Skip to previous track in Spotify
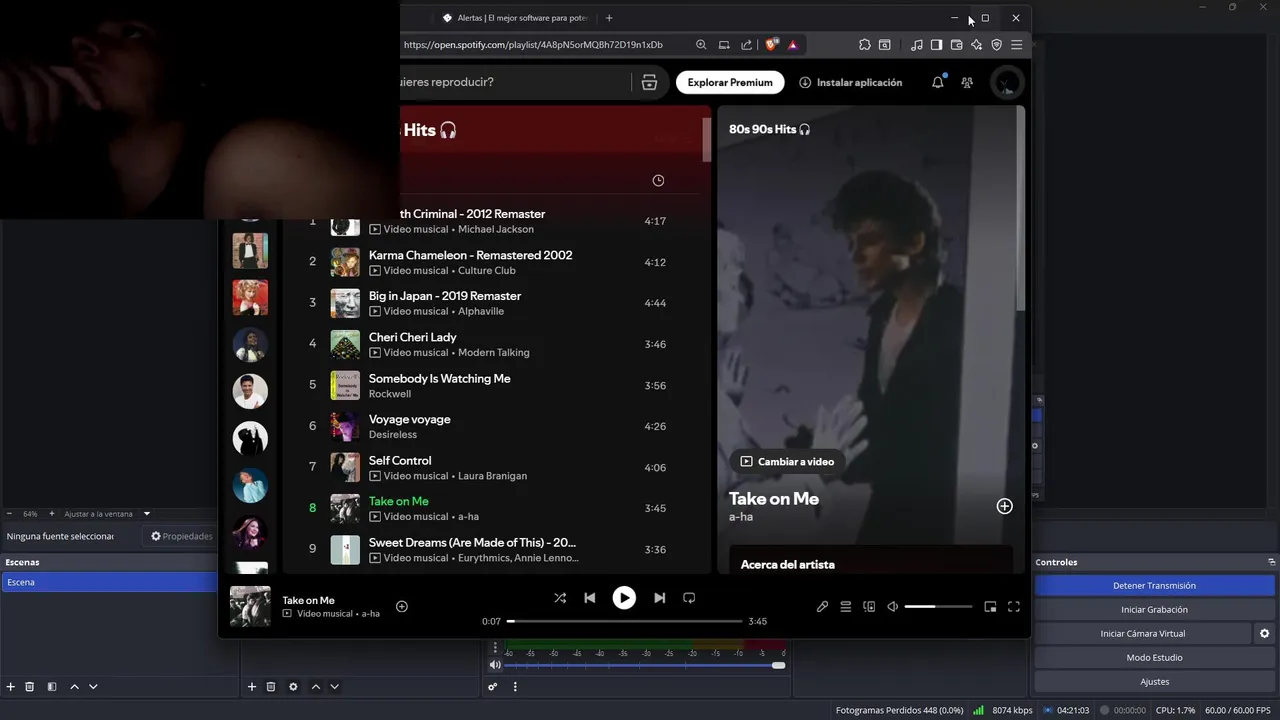Viewport: 1280px width, 720px height. (590, 598)
